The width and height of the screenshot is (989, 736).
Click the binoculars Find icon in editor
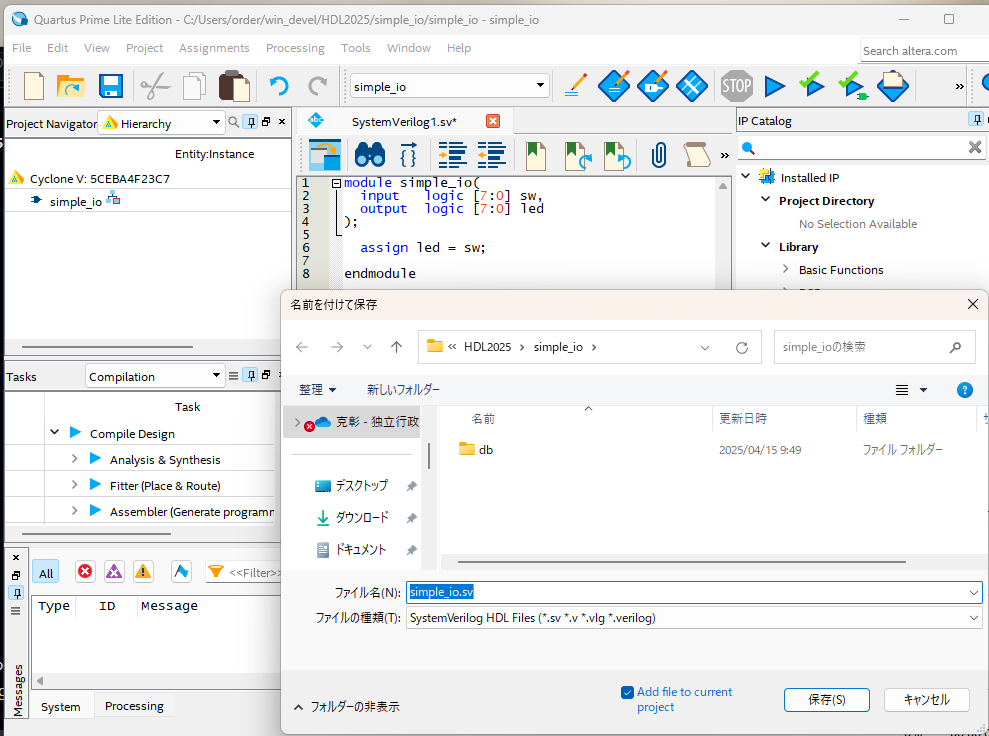pos(370,155)
